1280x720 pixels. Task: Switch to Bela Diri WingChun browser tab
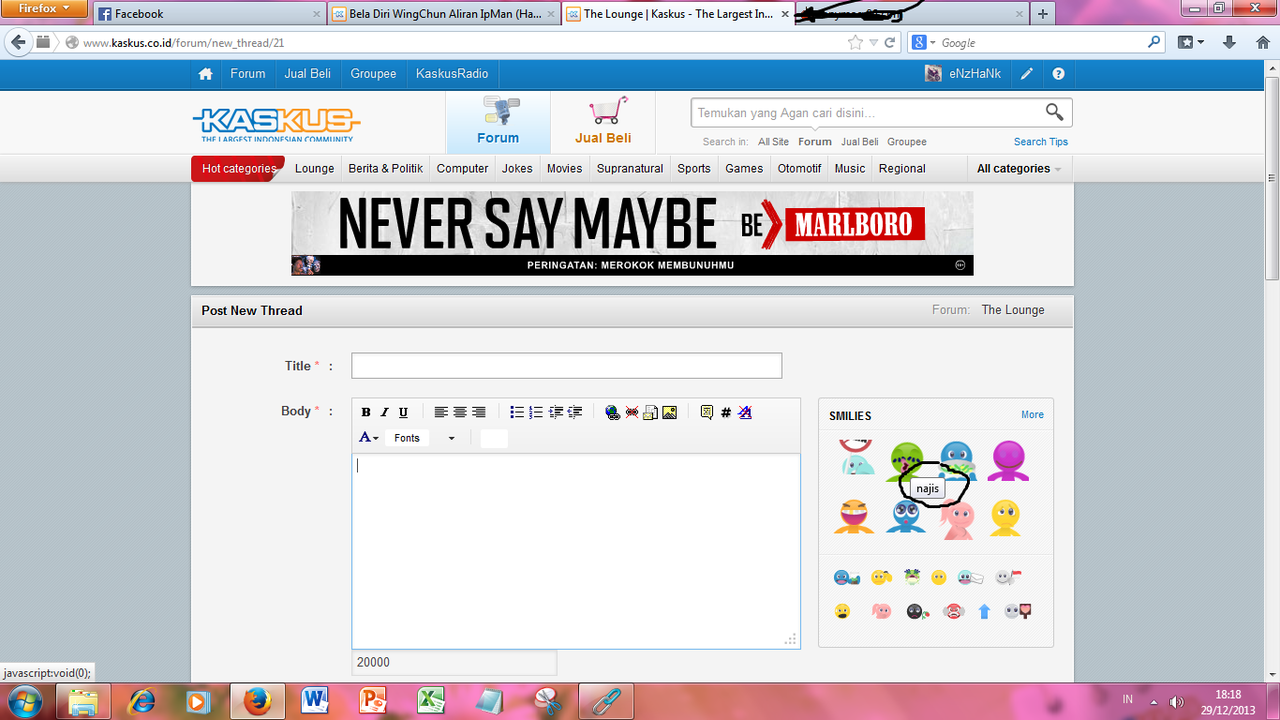(444, 14)
